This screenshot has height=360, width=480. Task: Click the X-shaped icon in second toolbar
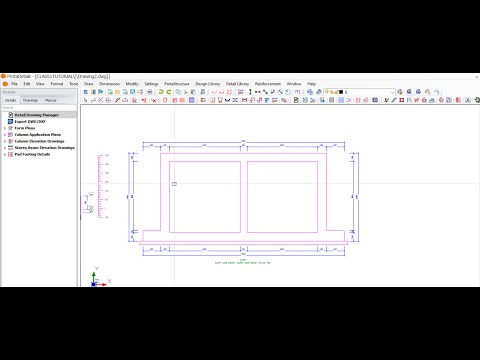101,100
